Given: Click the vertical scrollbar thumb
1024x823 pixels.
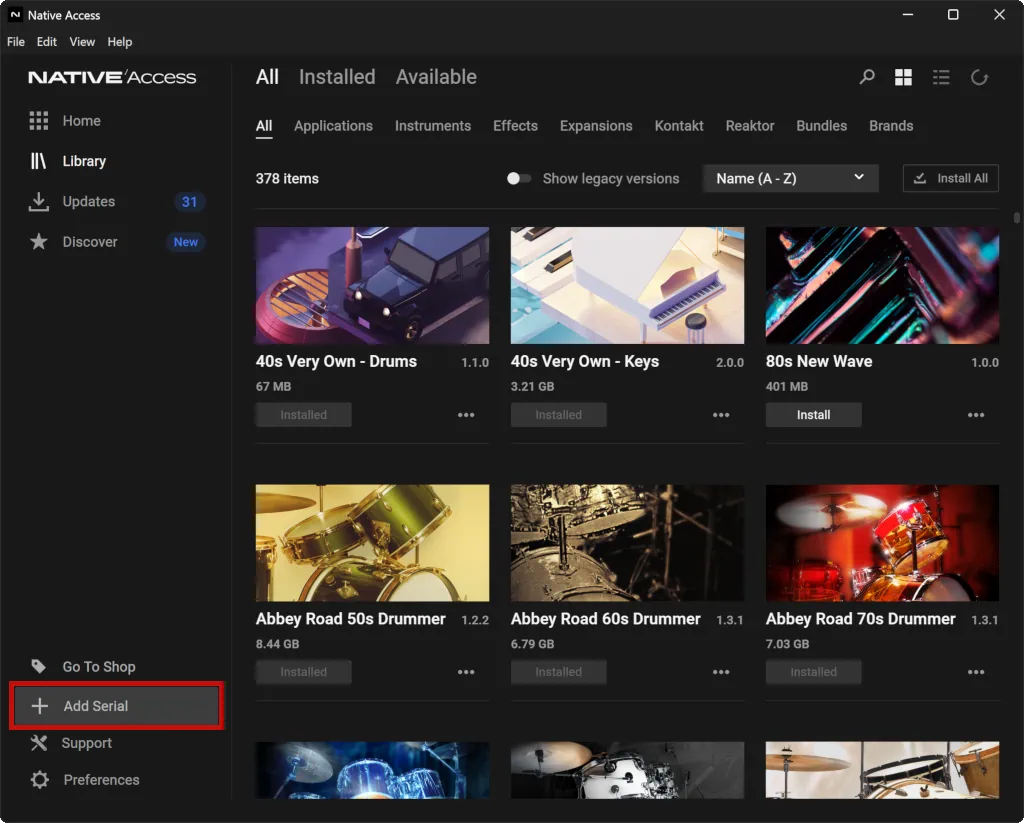Looking at the screenshot, I should click(x=1017, y=218).
